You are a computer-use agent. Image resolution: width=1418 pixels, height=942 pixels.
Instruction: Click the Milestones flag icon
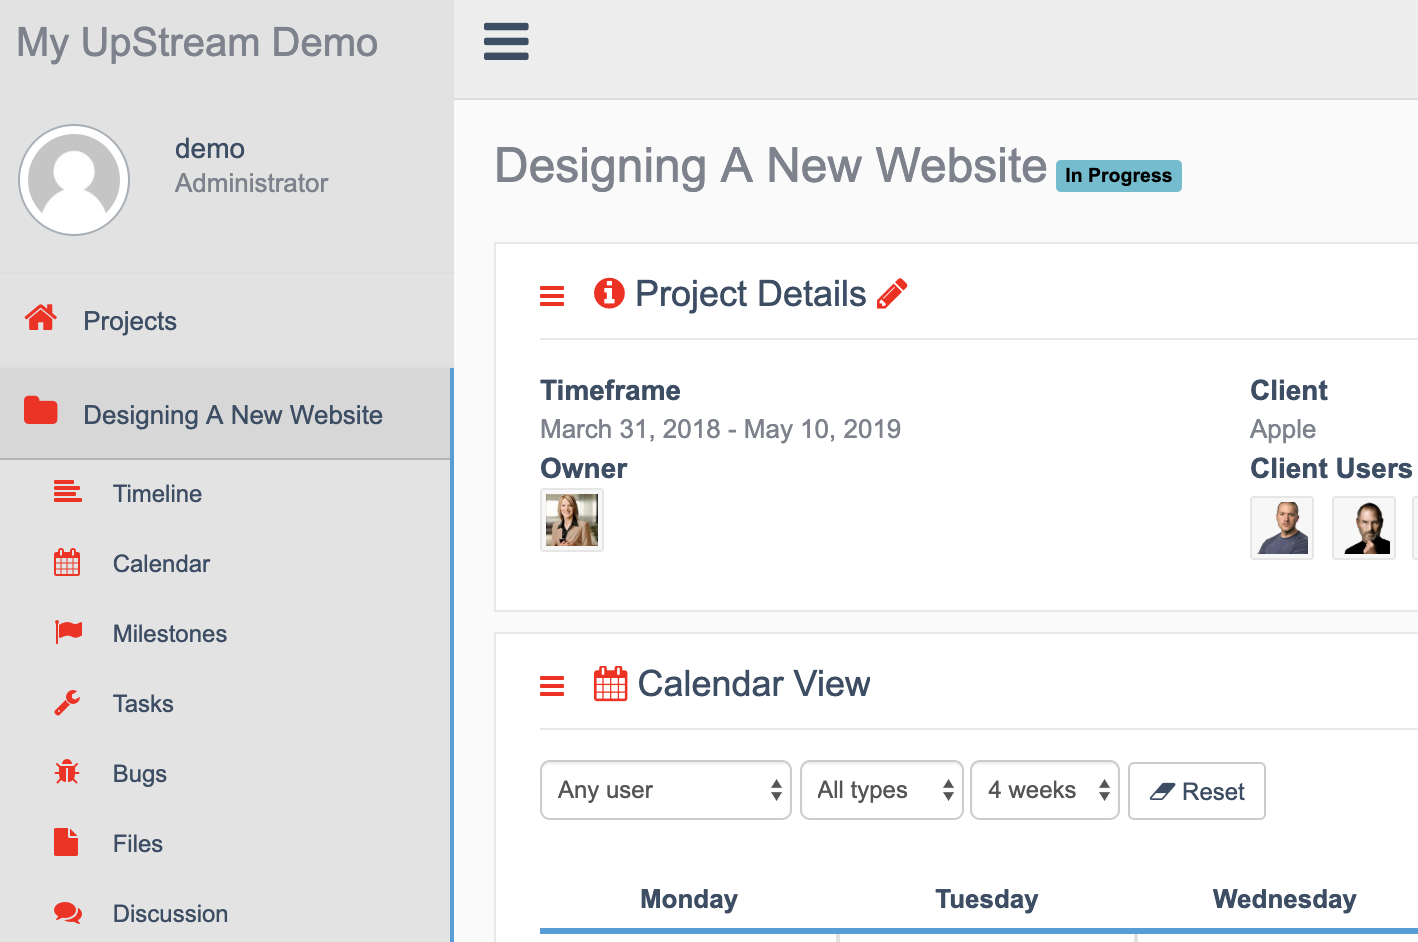(x=68, y=633)
